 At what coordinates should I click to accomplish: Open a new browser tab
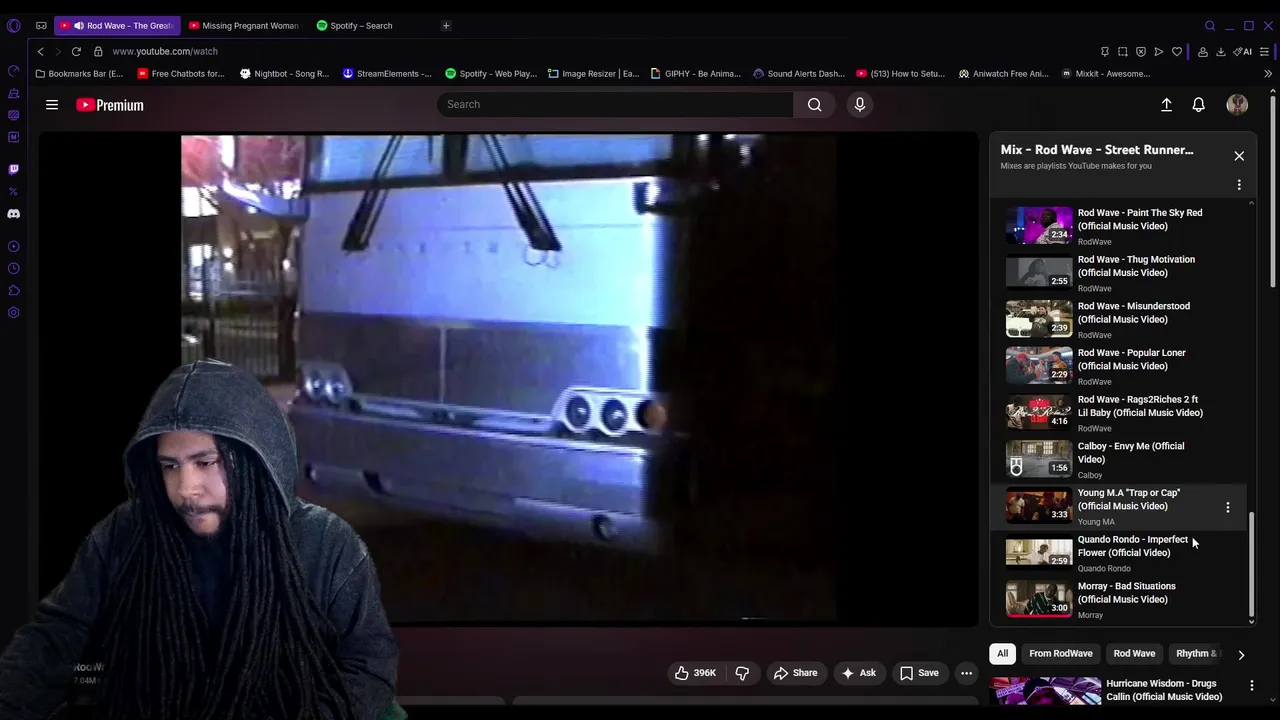click(446, 26)
